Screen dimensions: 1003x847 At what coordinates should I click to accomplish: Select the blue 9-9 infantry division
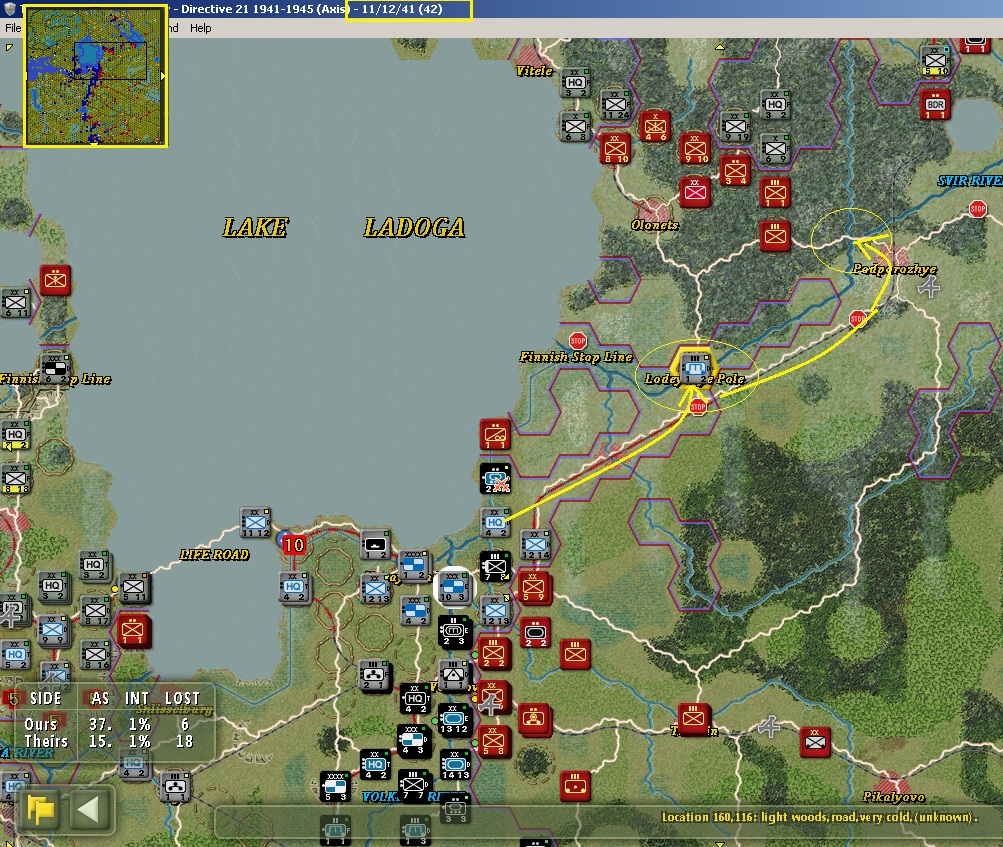[53, 629]
